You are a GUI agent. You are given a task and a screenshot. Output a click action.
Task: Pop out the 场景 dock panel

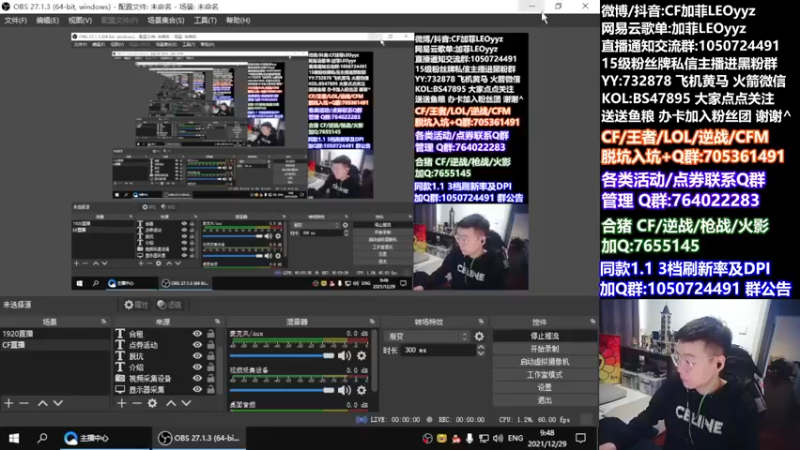104,322
